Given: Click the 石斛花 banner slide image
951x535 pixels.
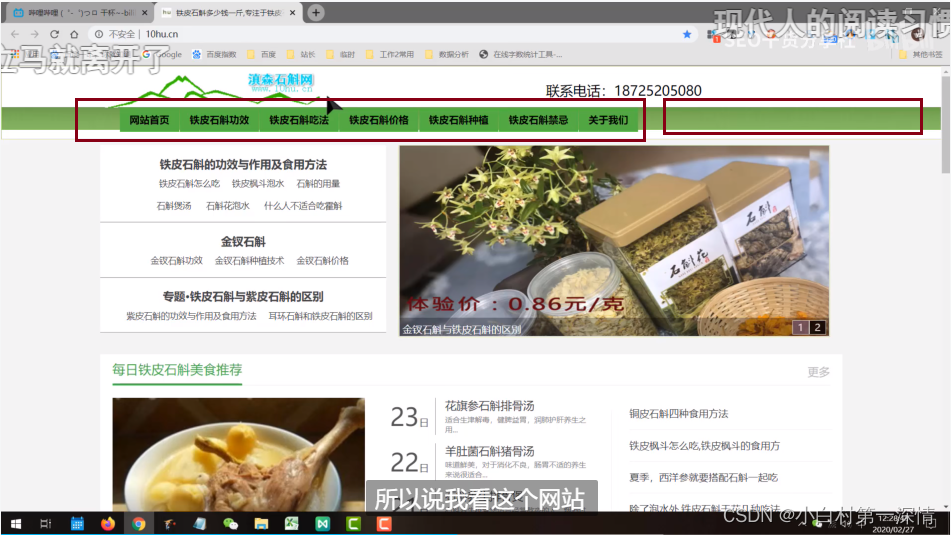Looking at the screenshot, I should point(614,240).
